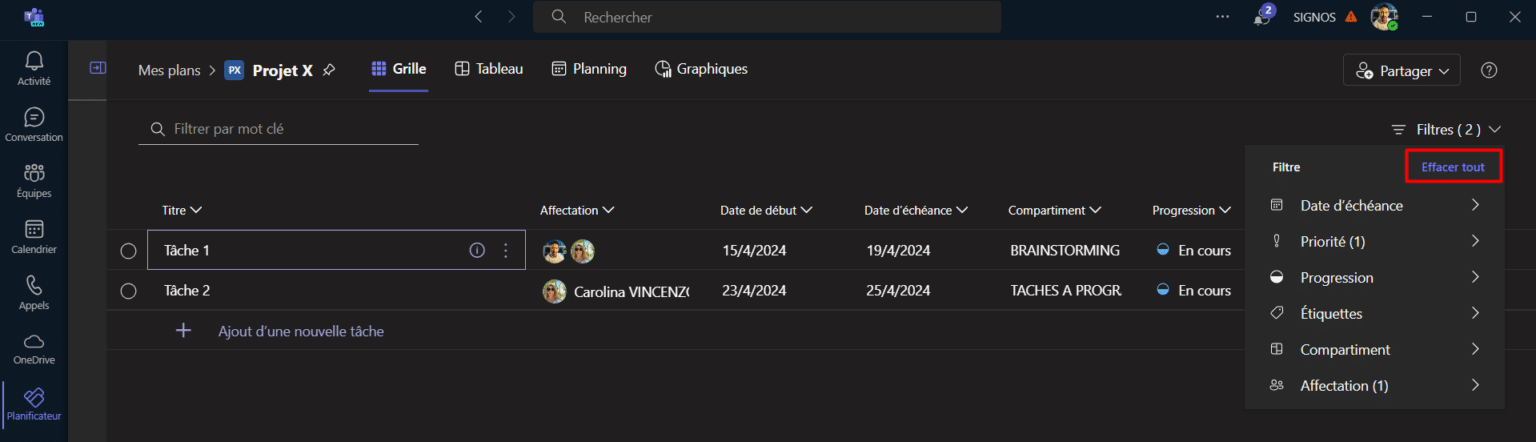Image resolution: width=1536 pixels, height=442 pixels.
Task: Click Ajout d'une nouvelle tâche
Action: 300,331
